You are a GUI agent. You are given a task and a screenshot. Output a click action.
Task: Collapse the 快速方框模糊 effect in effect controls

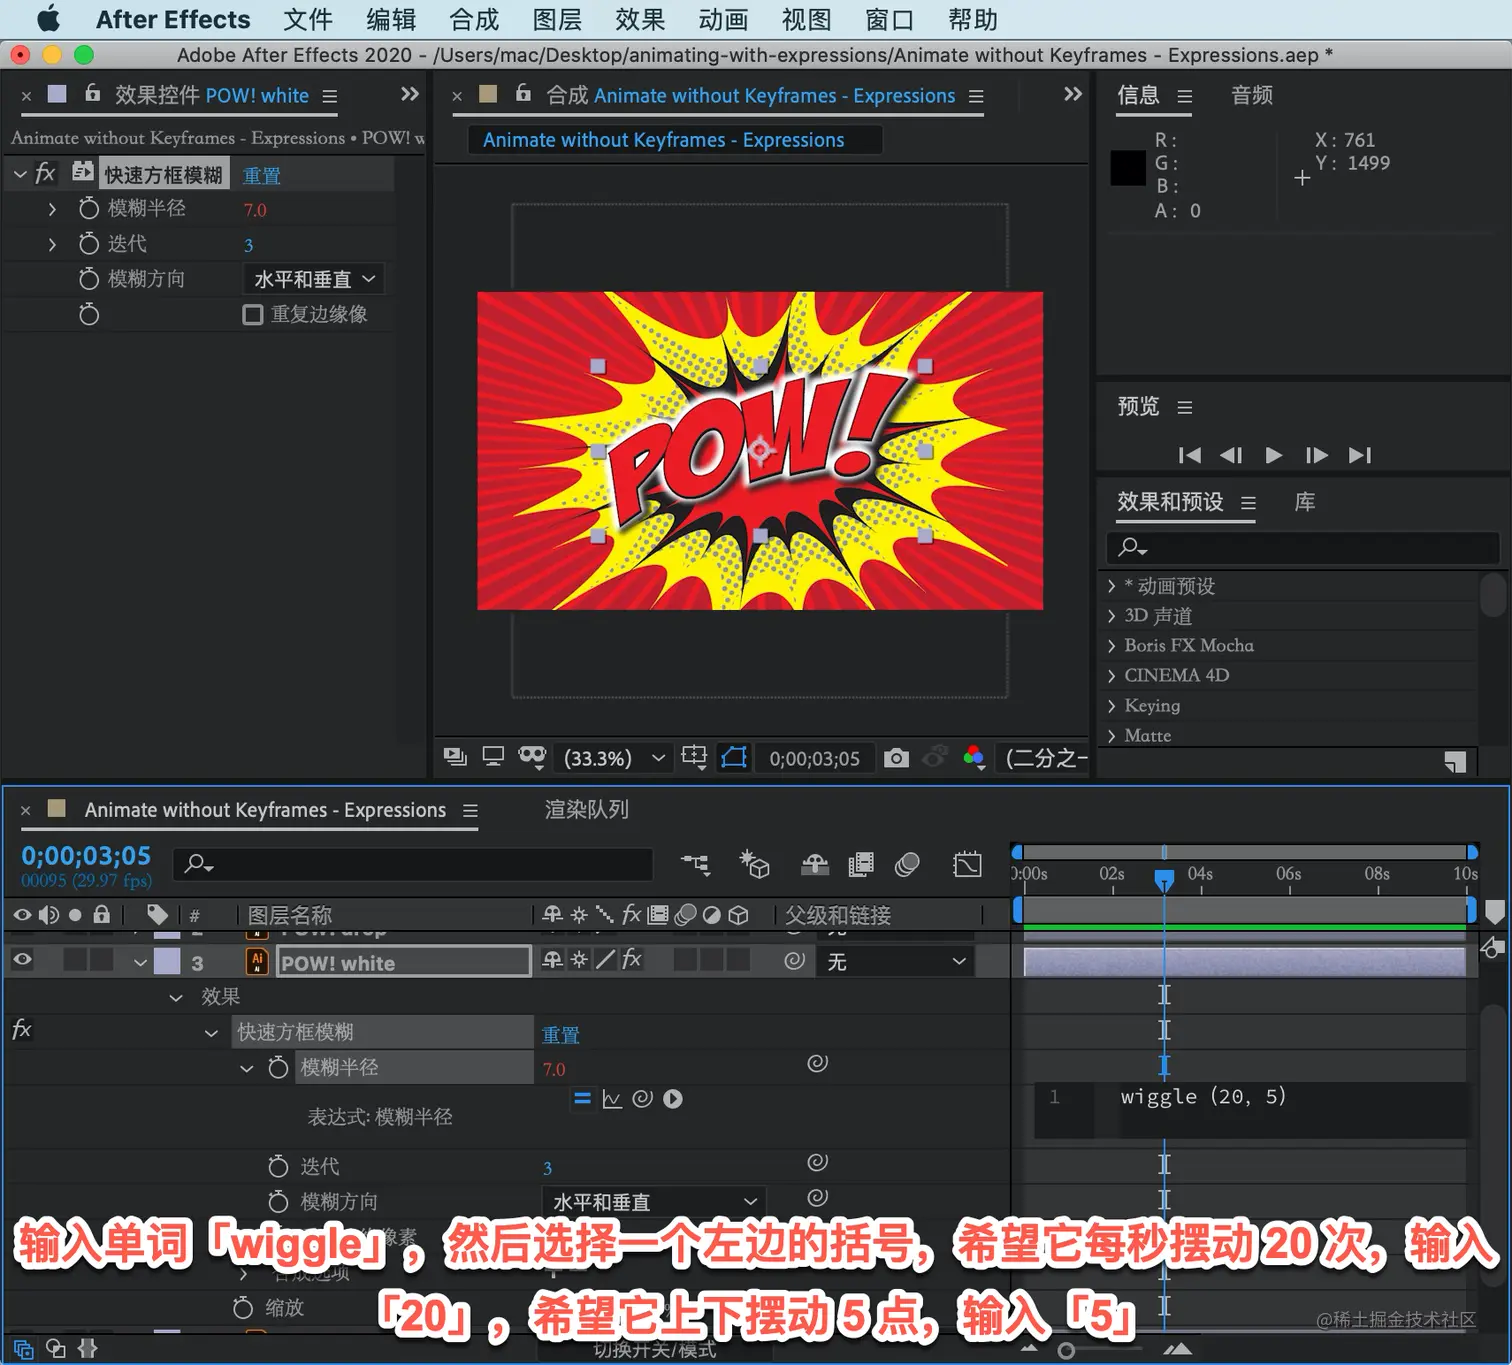[x=20, y=174]
